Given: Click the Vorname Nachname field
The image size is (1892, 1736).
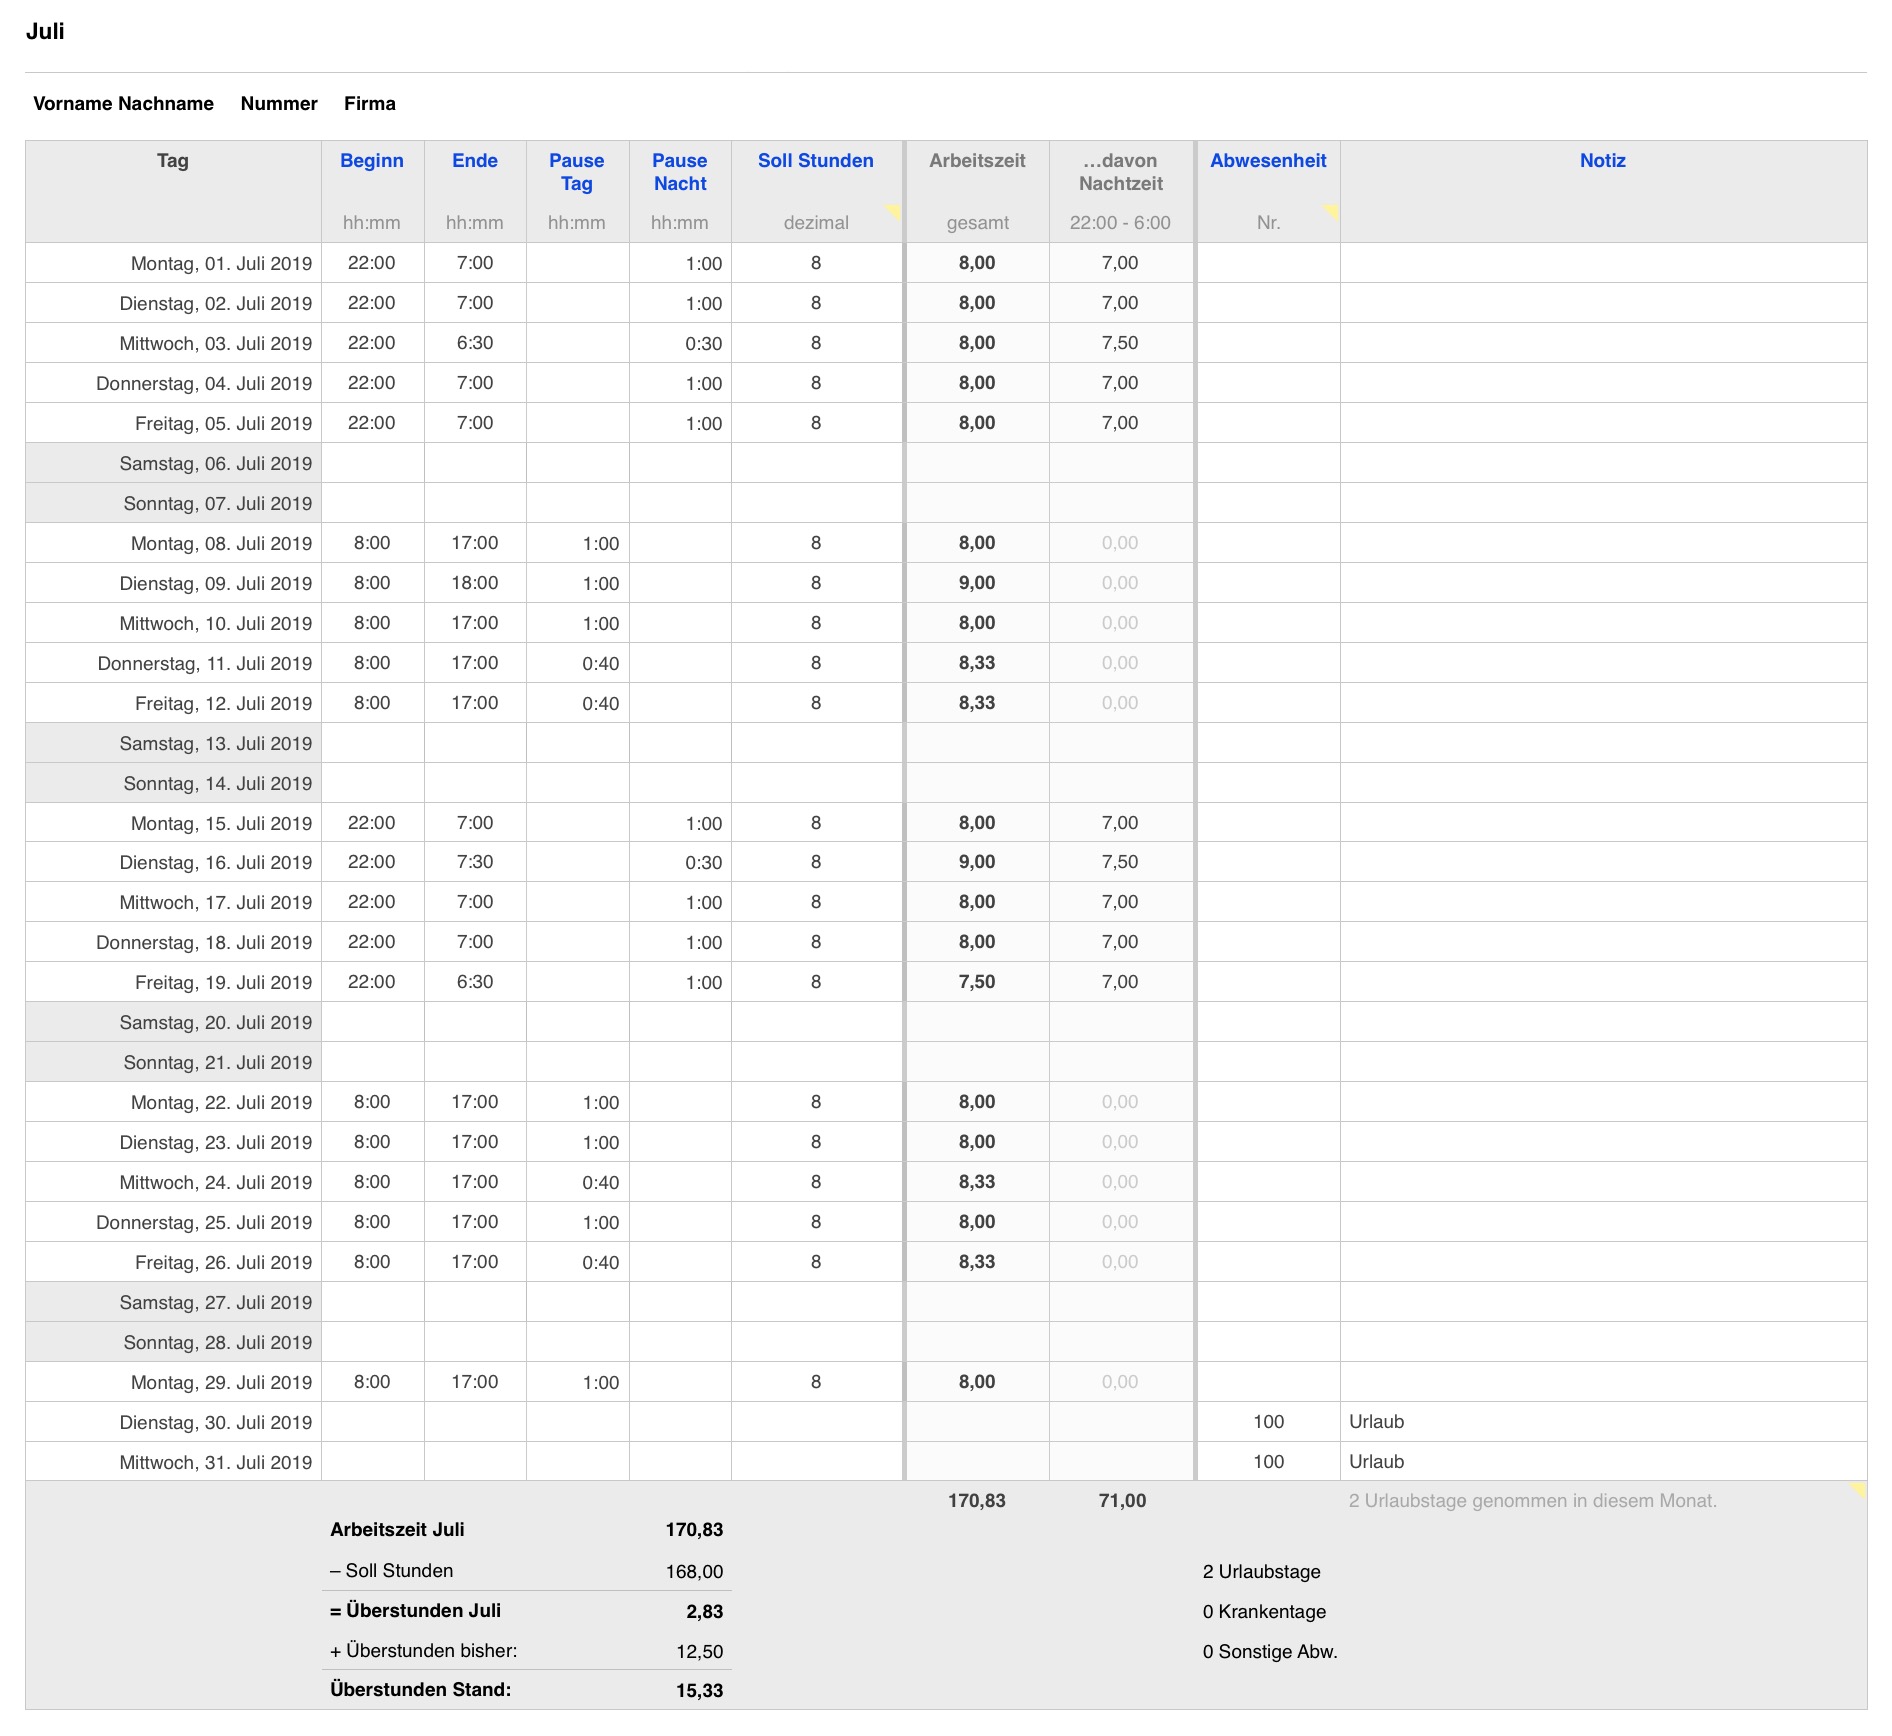Looking at the screenshot, I should [123, 104].
